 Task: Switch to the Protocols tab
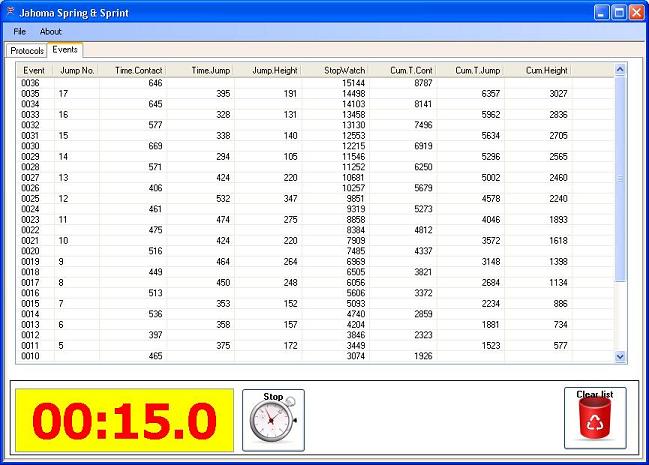point(27,51)
